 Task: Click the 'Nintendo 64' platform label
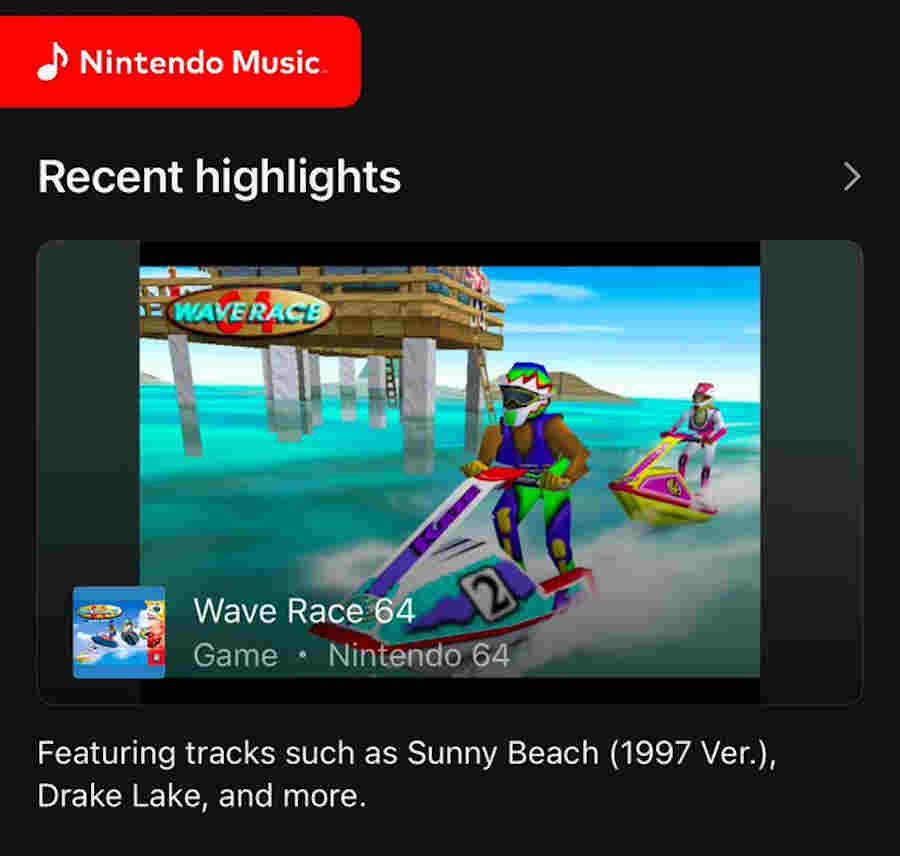pos(419,655)
